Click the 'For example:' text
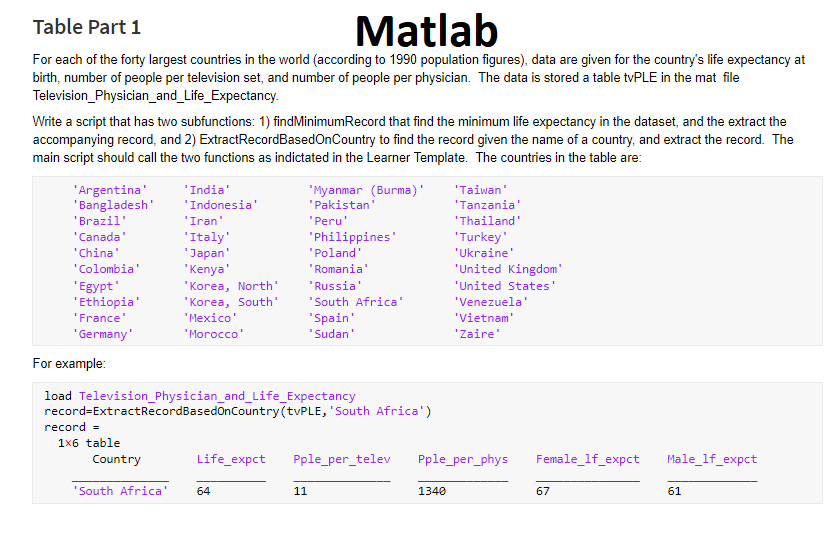This screenshot has width=837, height=550. click(x=69, y=362)
